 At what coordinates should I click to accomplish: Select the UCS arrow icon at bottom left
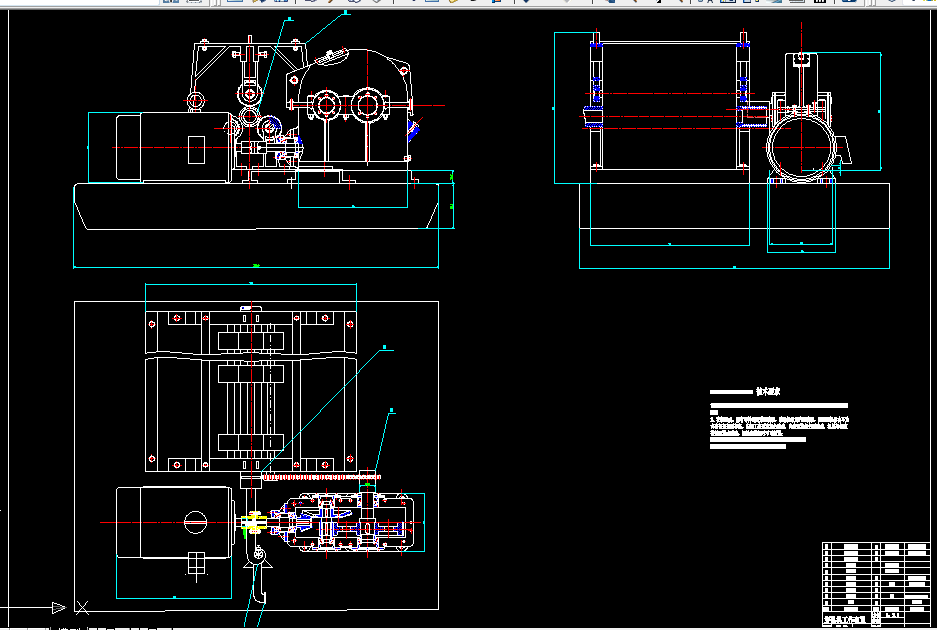(x=59, y=608)
